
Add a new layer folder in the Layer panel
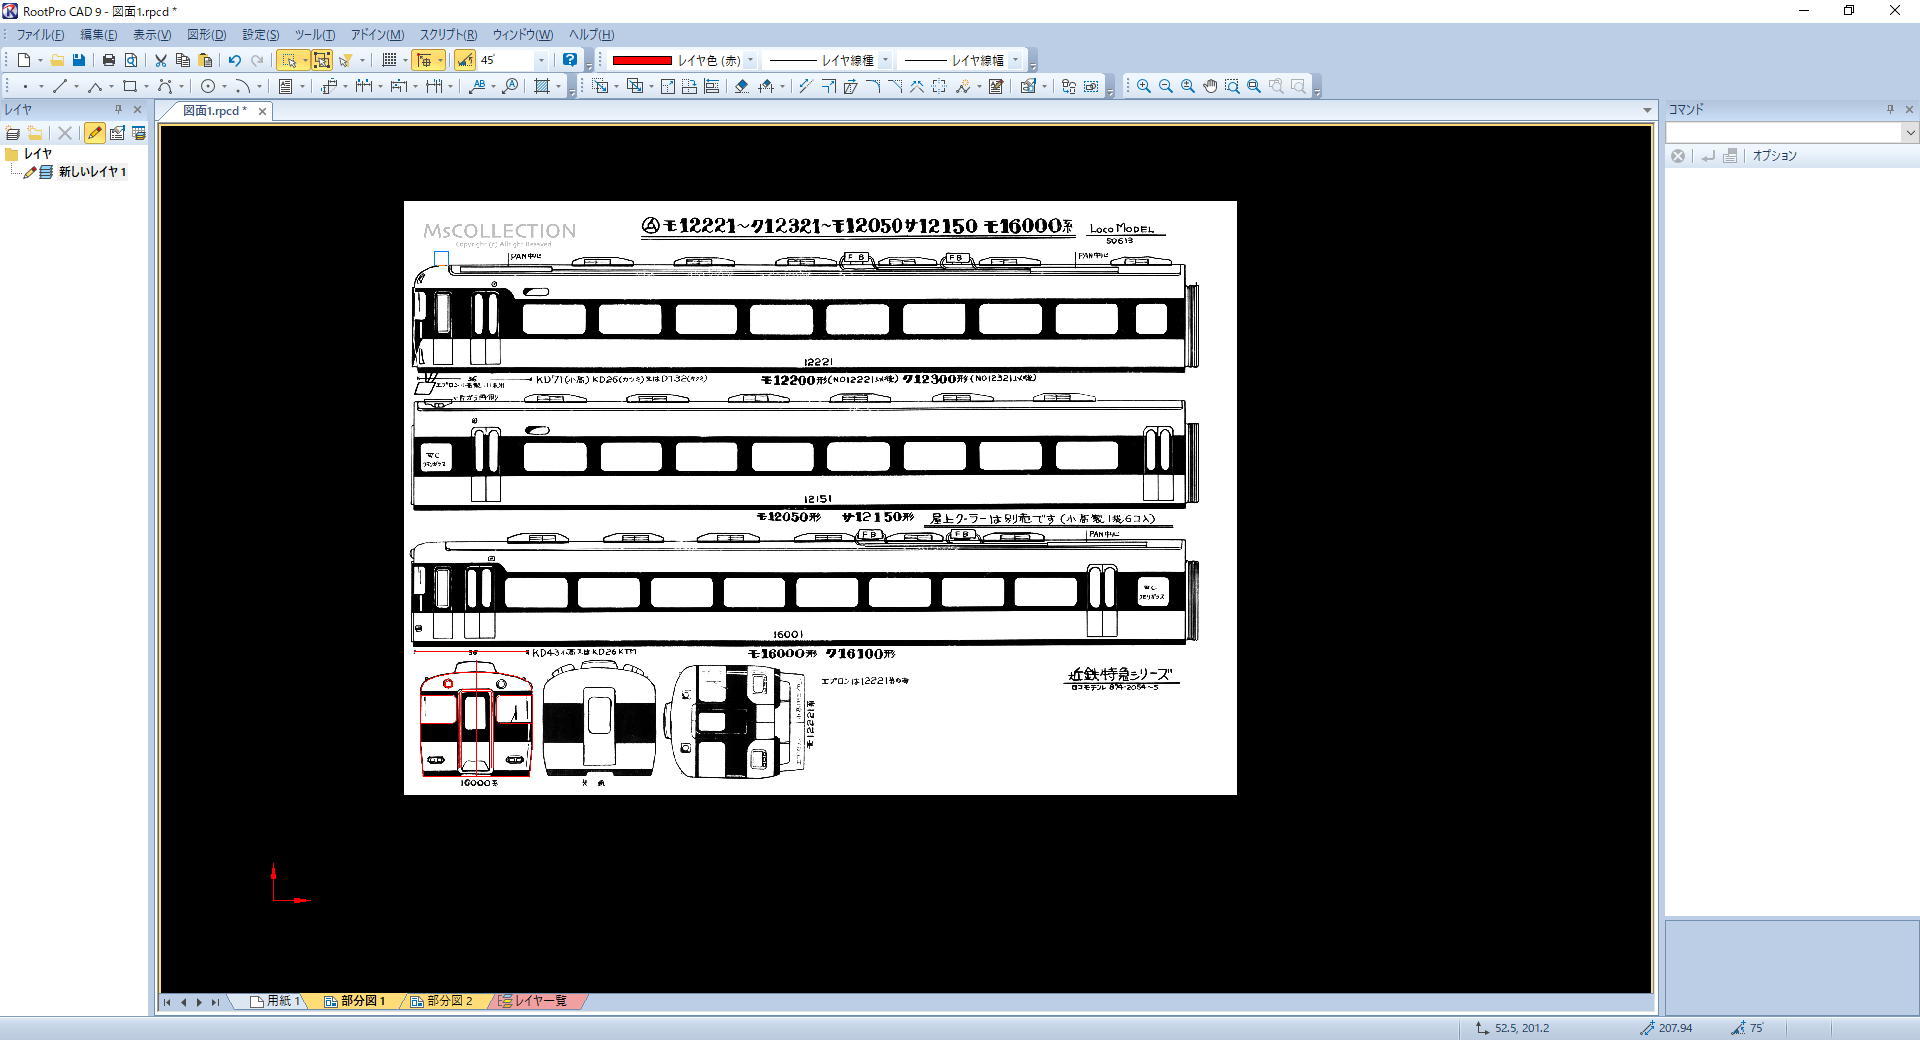coord(35,133)
